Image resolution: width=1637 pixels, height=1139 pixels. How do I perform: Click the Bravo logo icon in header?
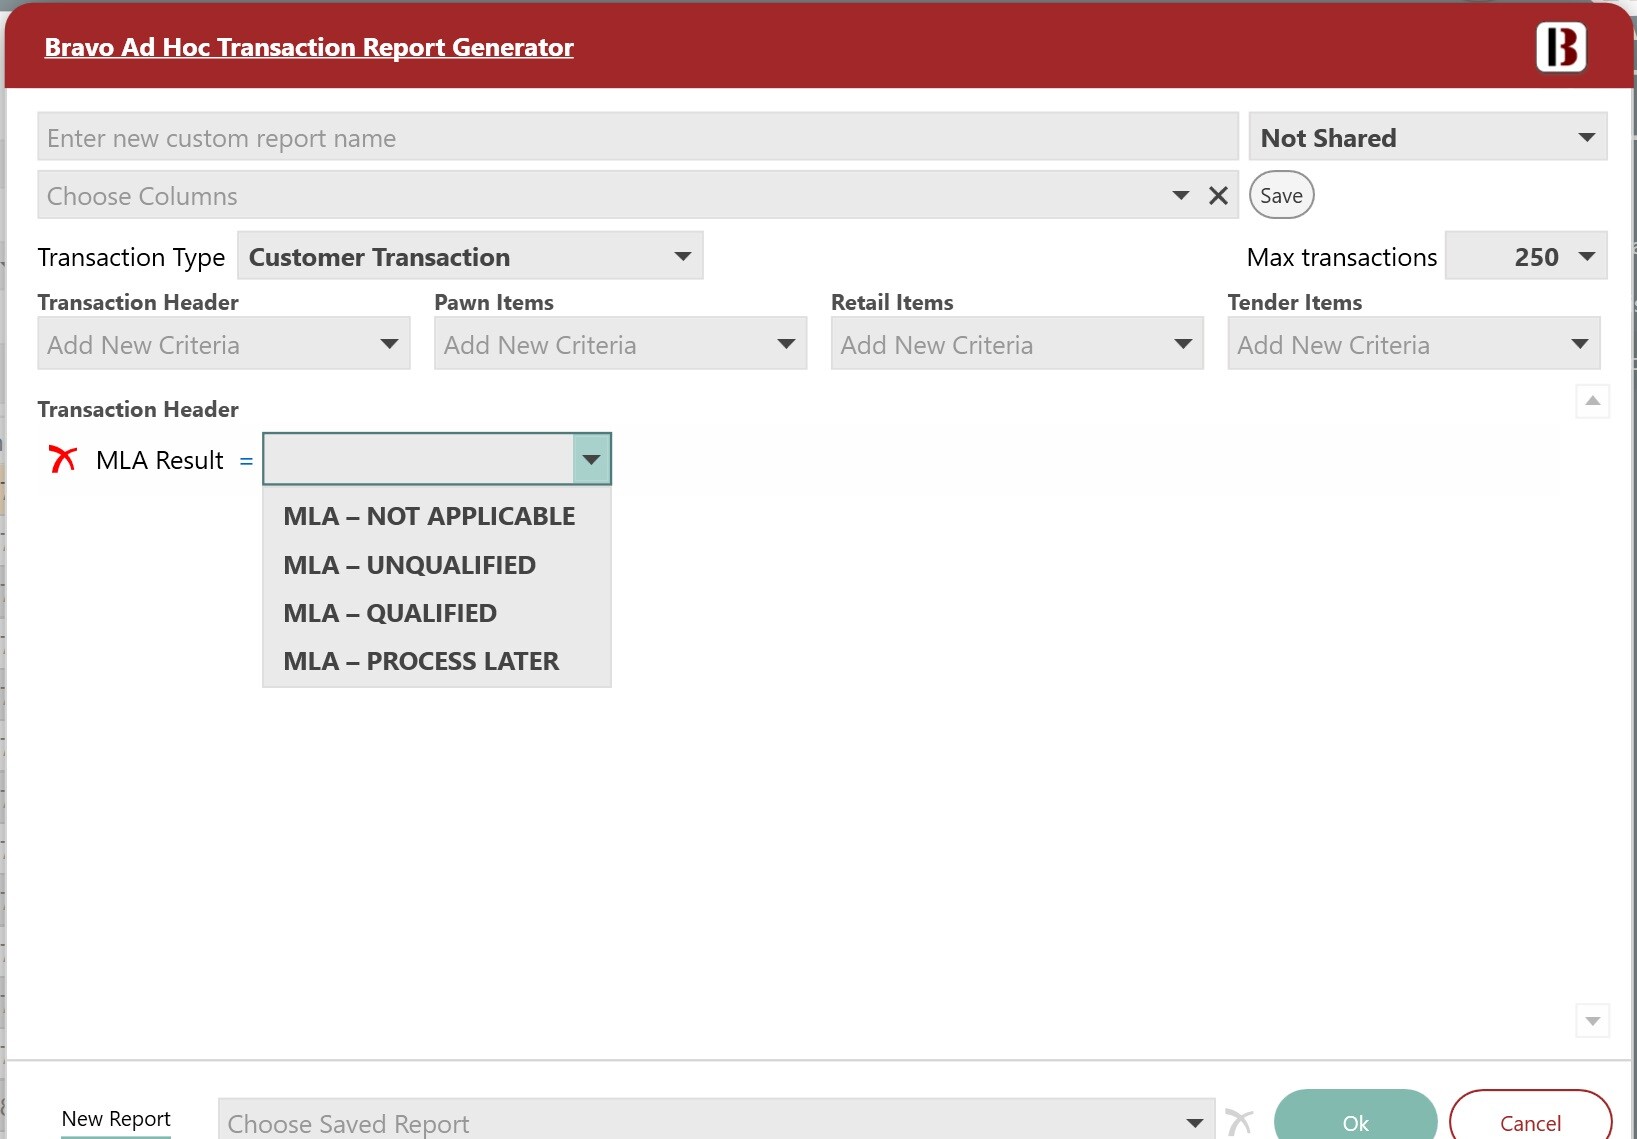point(1561,47)
